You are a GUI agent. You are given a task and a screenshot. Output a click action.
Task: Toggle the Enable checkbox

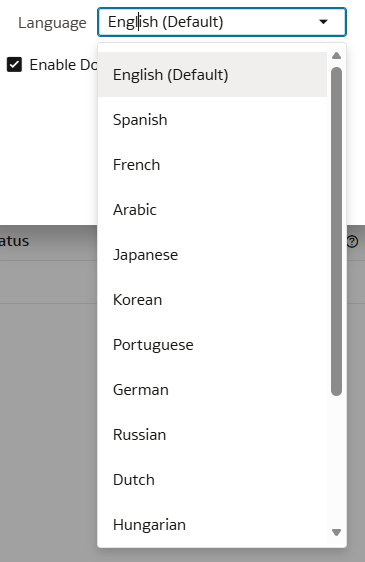tap(14, 65)
